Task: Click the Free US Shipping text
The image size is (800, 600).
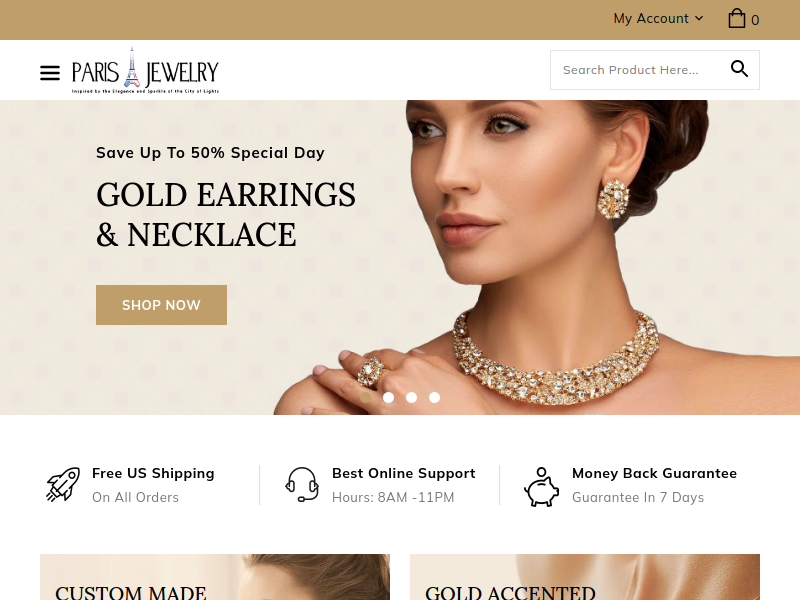Action: [153, 473]
